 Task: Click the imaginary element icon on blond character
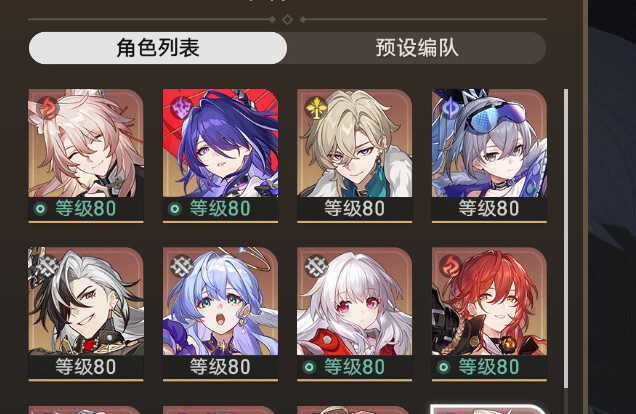[316, 108]
